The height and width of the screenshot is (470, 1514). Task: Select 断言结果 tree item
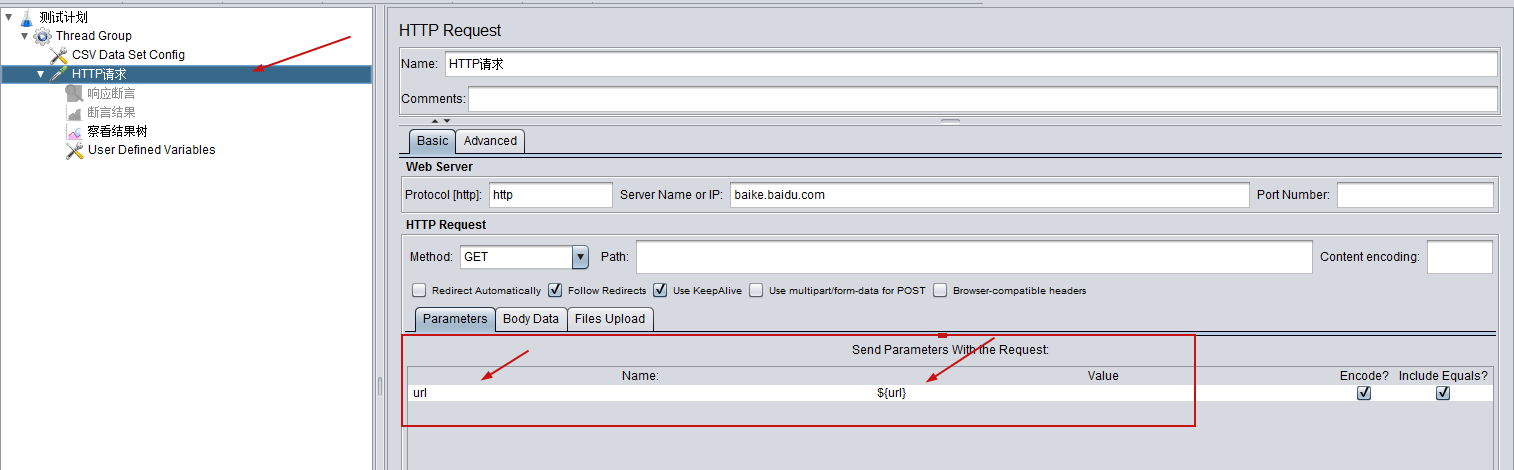pos(111,112)
